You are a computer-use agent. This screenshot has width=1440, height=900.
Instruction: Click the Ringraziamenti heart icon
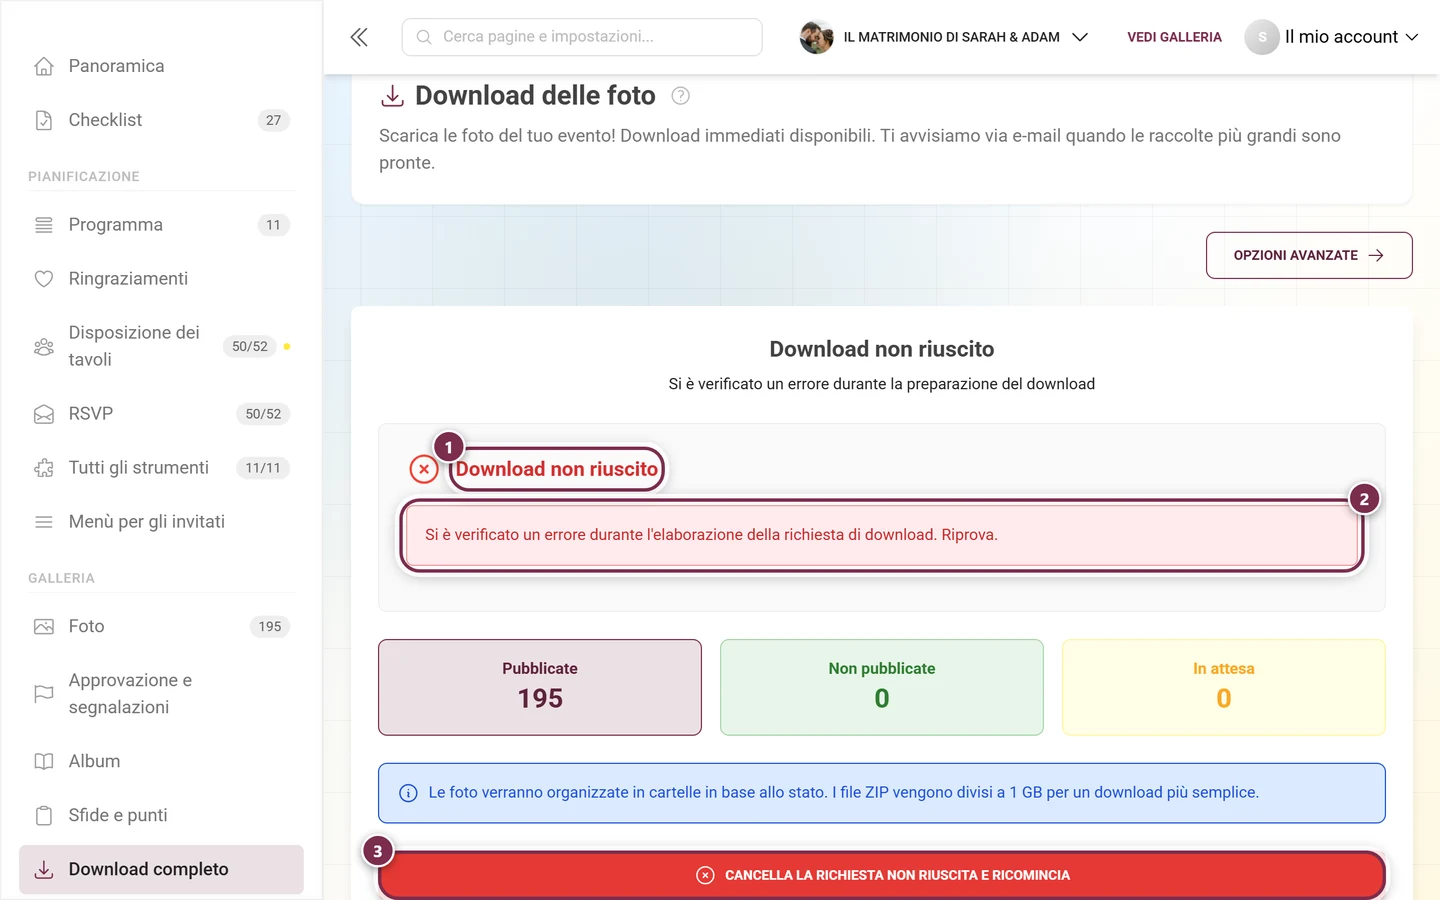(44, 279)
